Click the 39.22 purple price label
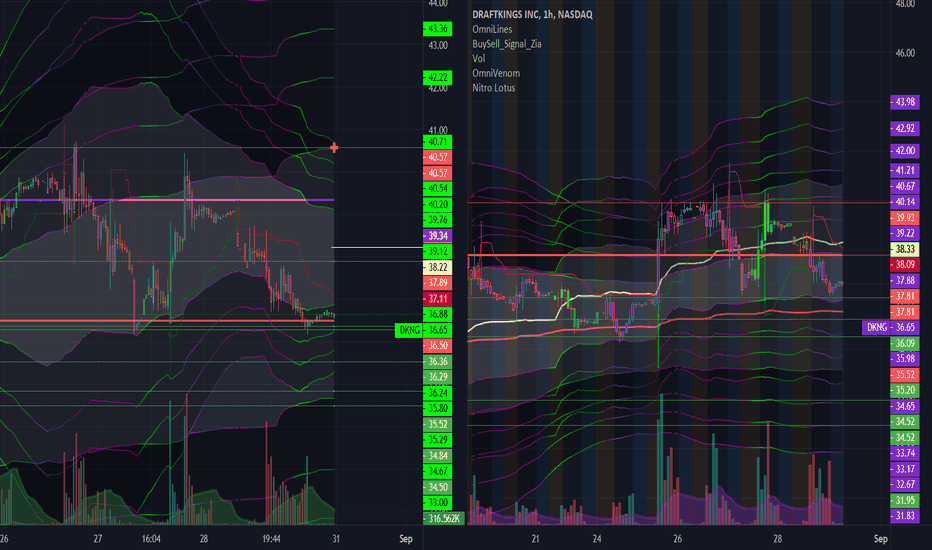The image size is (932, 550). (x=905, y=234)
